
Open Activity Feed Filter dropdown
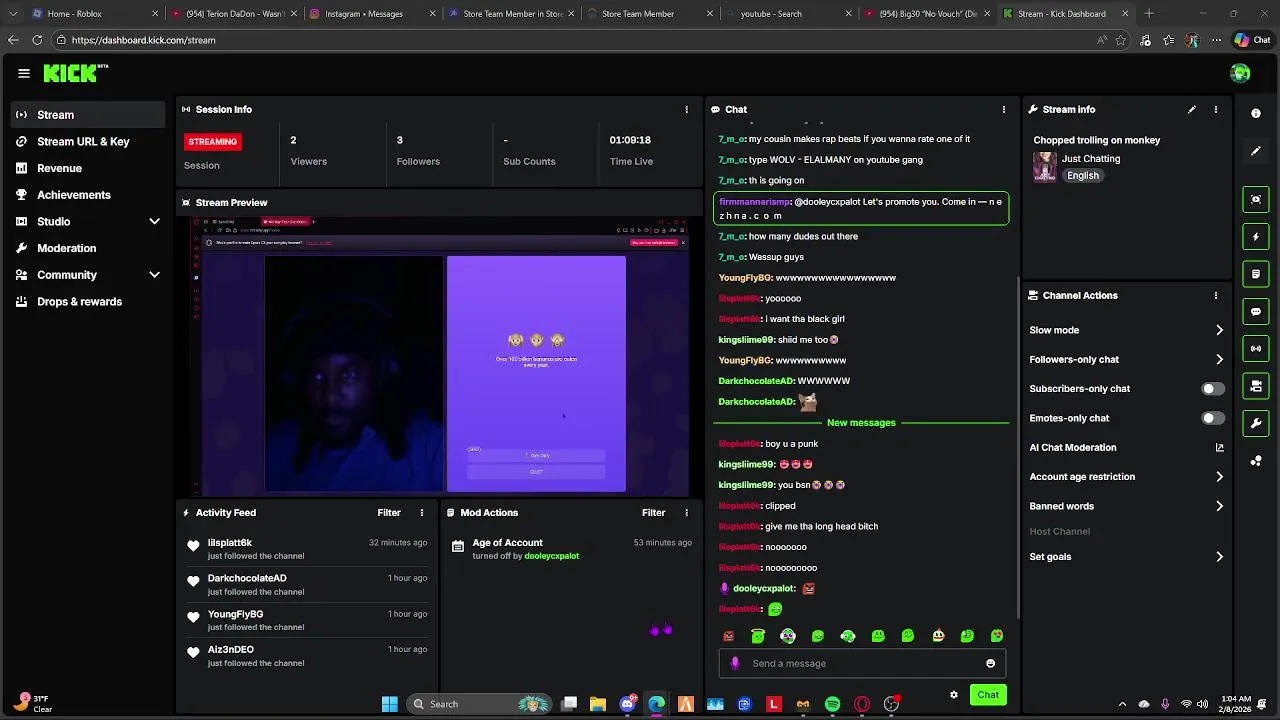coord(389,512)
